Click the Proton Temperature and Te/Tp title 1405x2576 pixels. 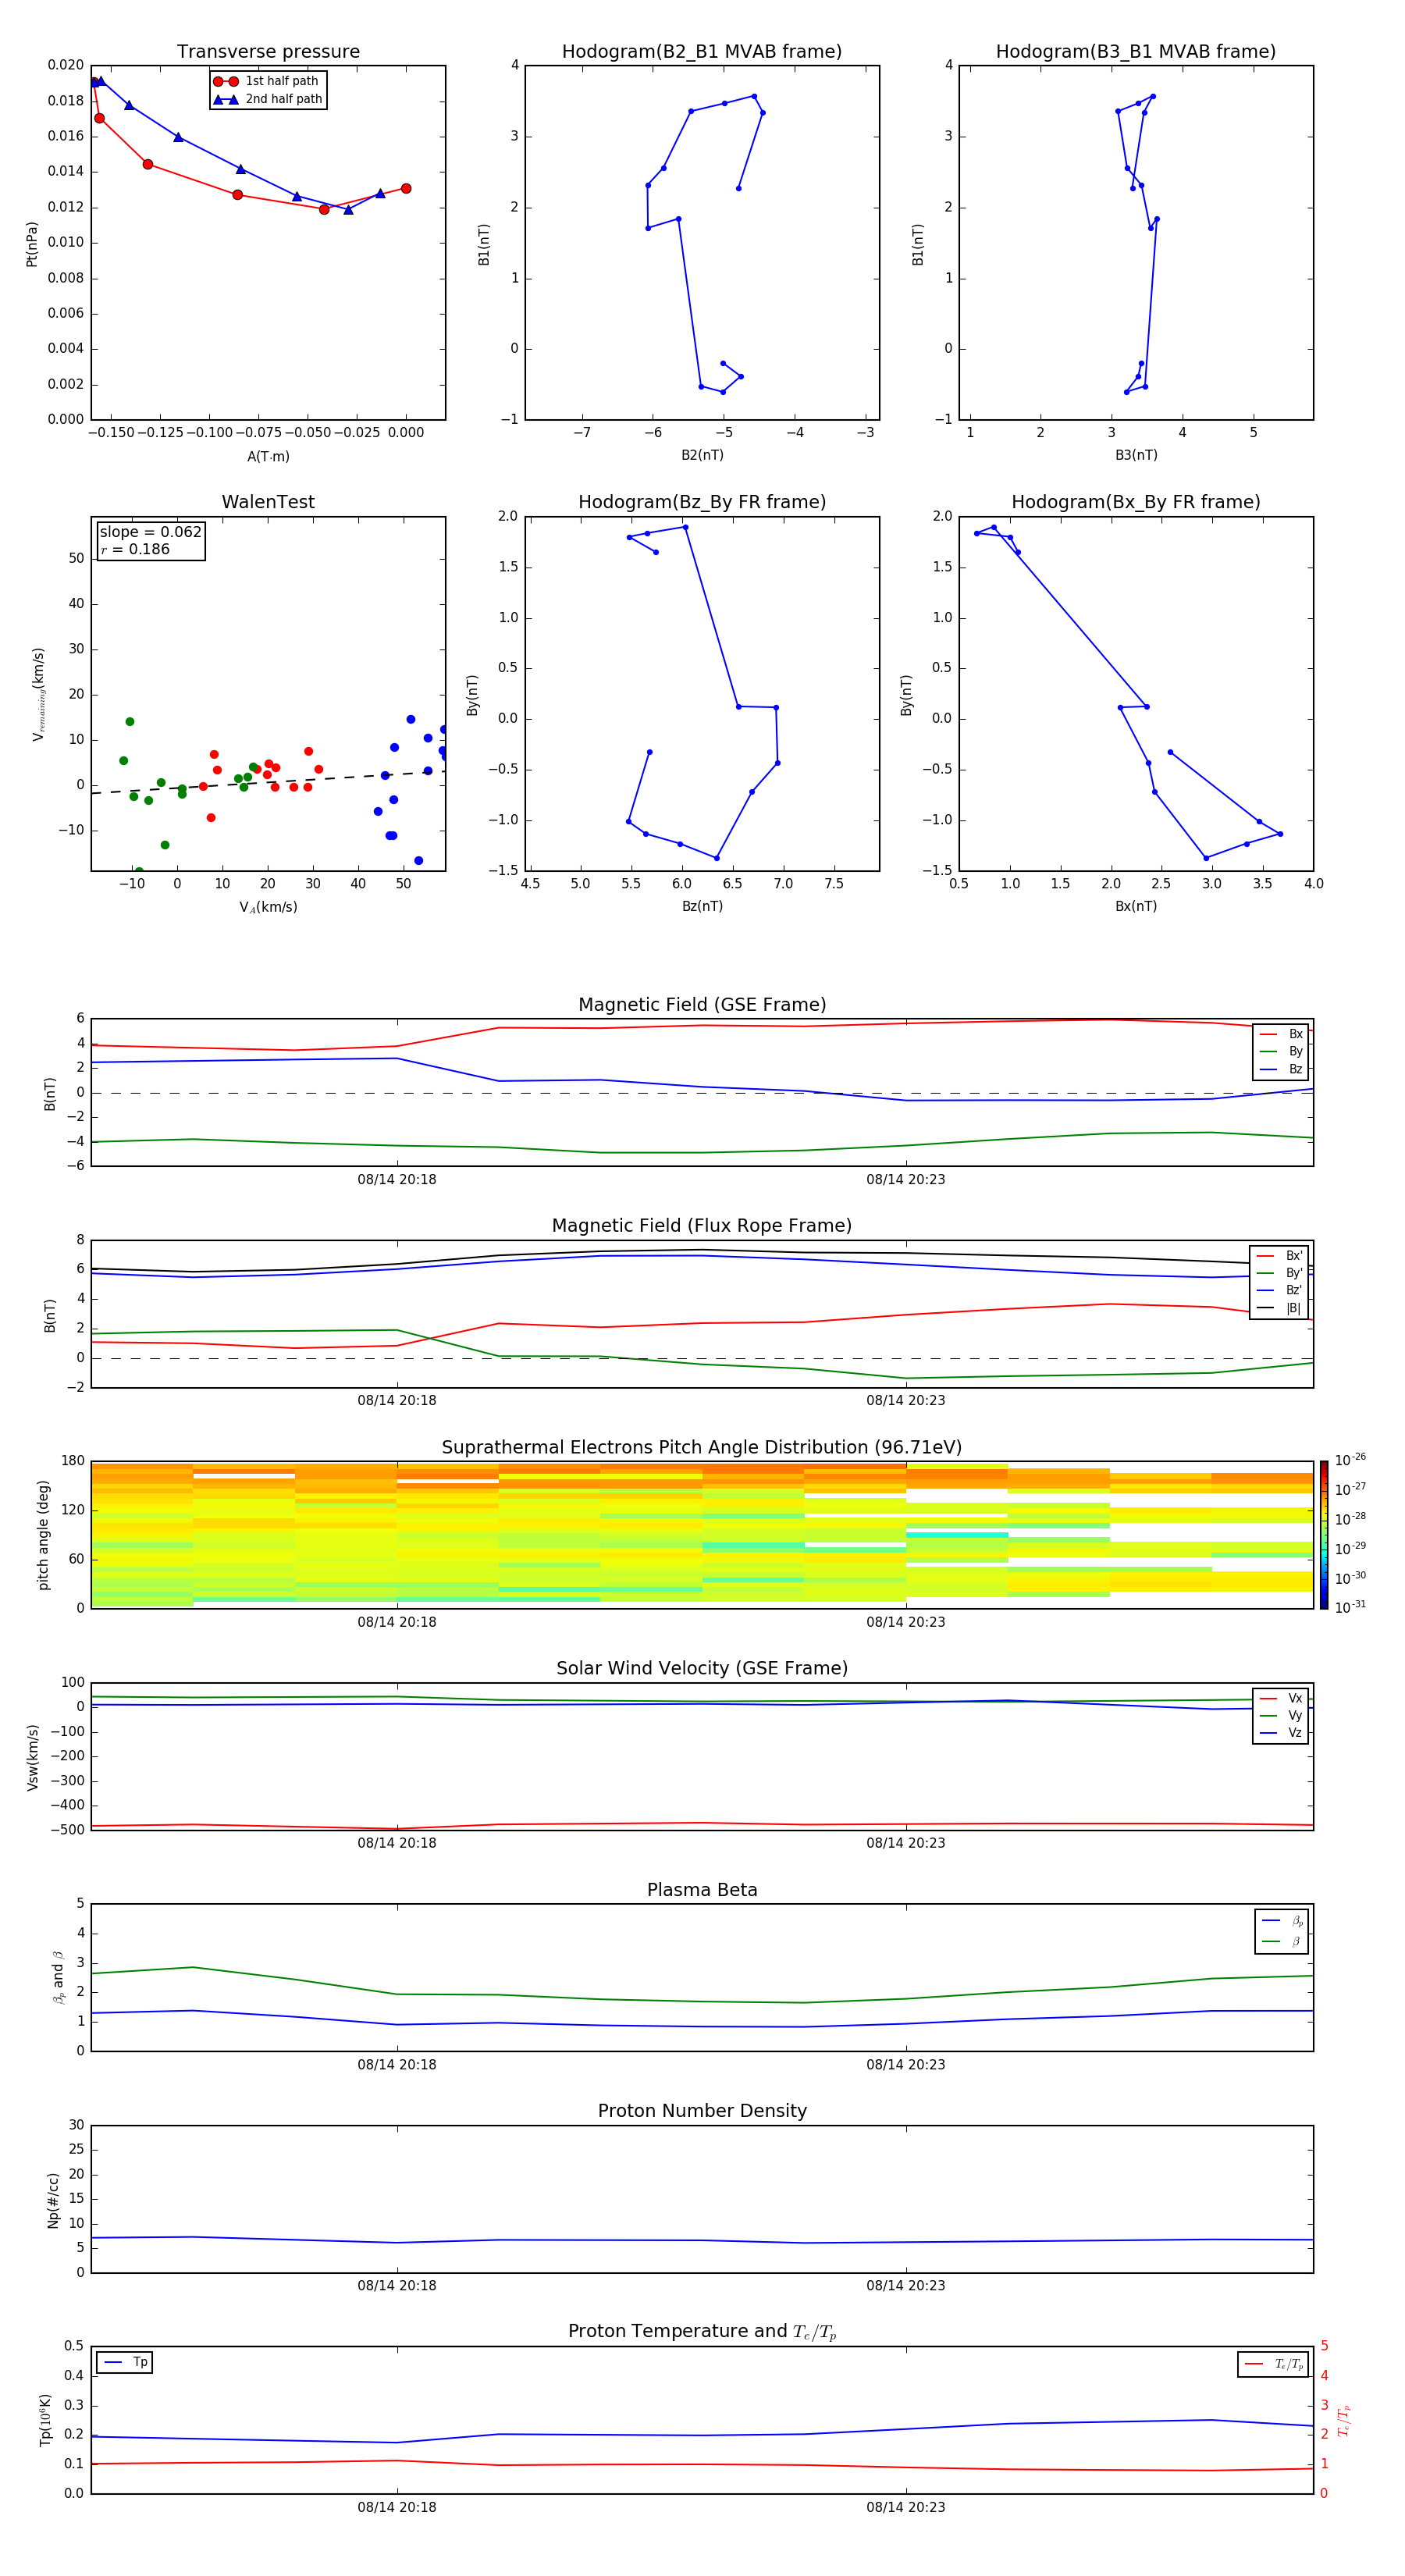pyautogui.click(x=702, y=2332)
